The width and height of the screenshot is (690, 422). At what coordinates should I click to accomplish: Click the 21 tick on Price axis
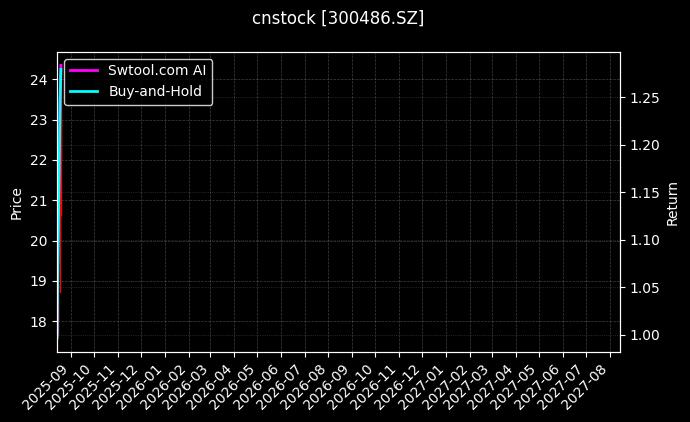point(40,201)
